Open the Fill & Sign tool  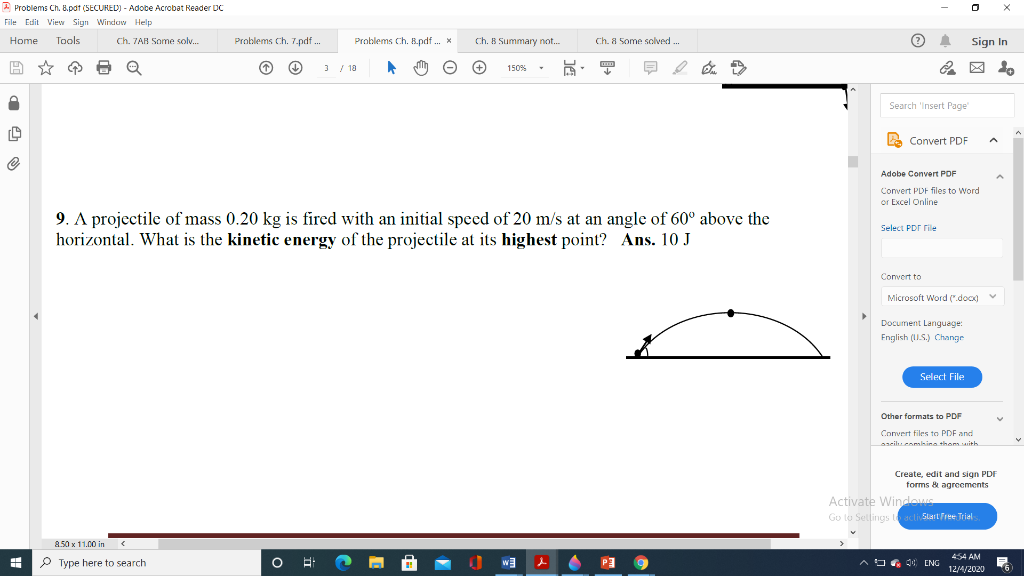tap(707, 68)
